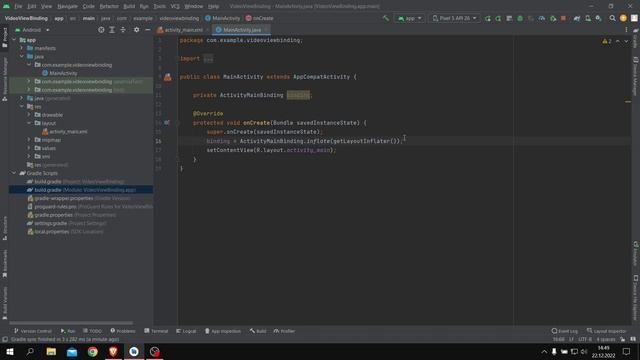
Task: Open the Terminal tool window
Action: tap(156, 331)
